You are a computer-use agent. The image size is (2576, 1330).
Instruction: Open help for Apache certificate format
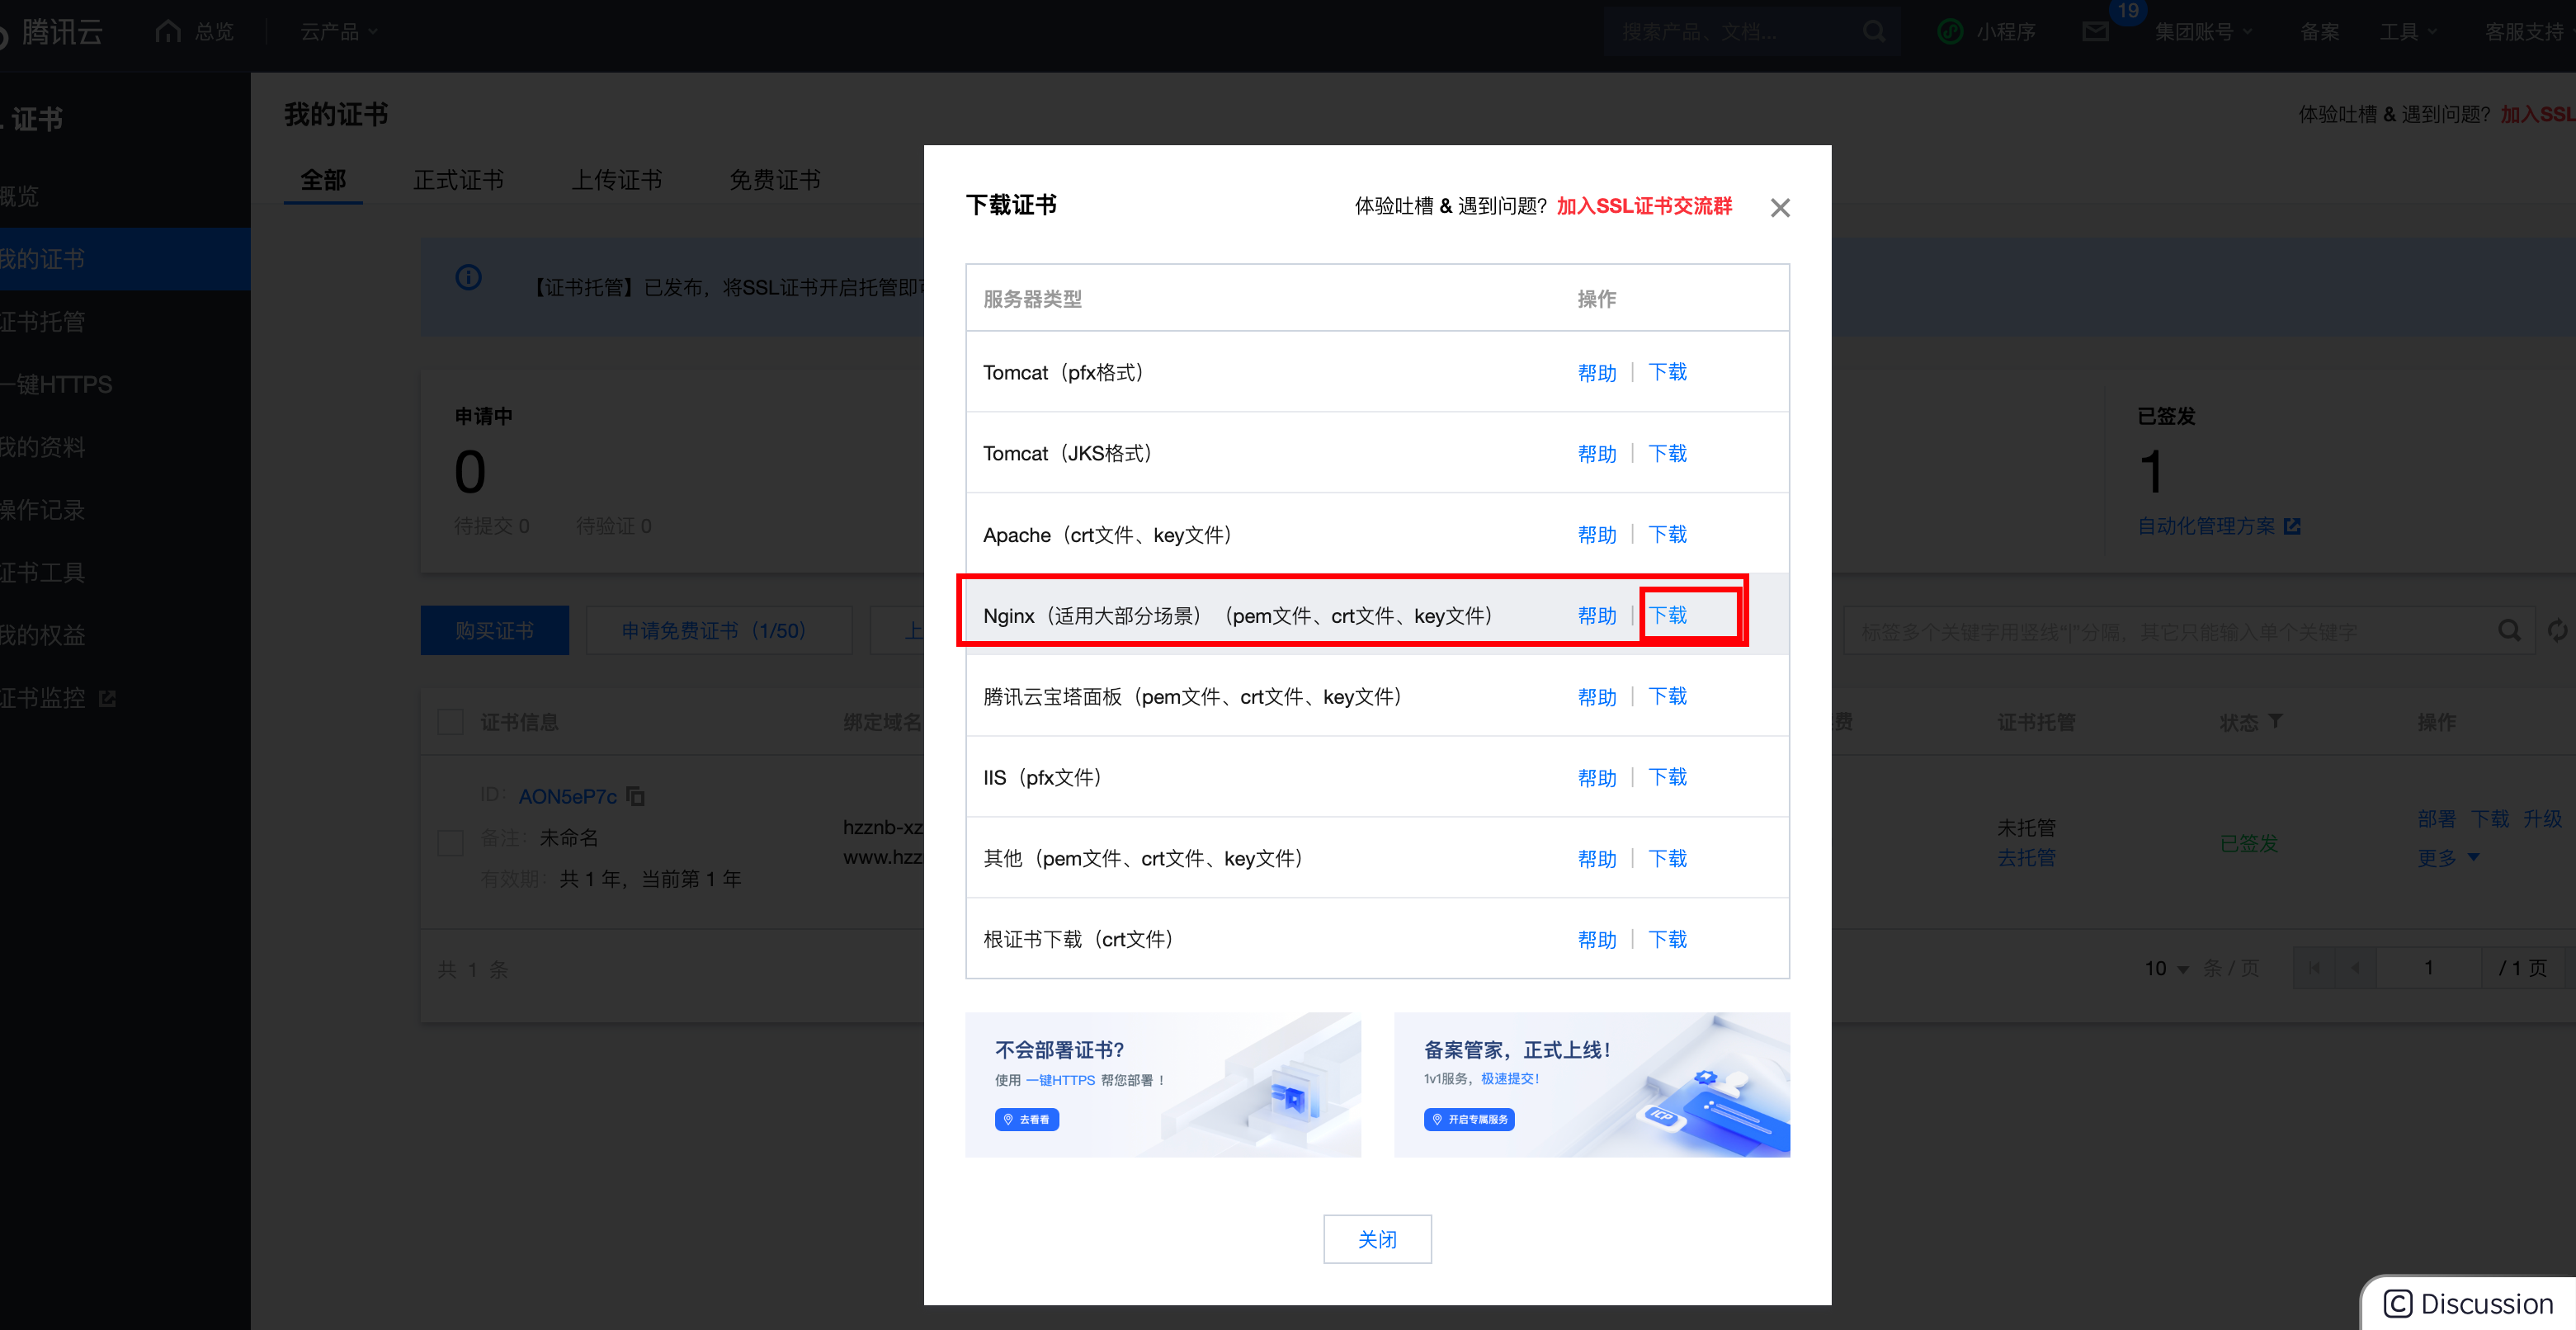[1596, 535]
